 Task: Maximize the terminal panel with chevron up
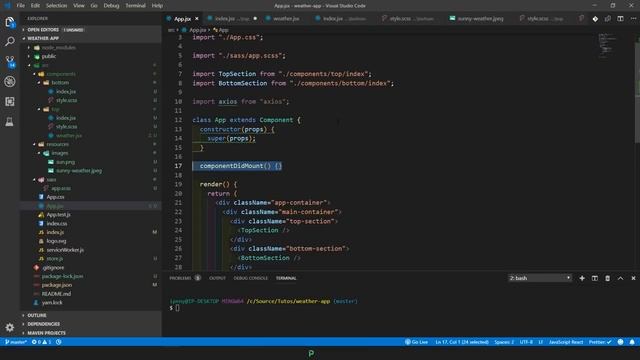tap(620, 278)
